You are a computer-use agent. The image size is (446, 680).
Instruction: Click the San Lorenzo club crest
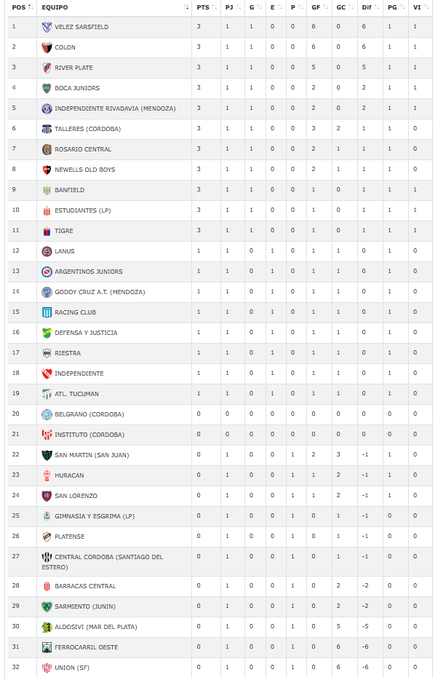click(x=46, y=496)
